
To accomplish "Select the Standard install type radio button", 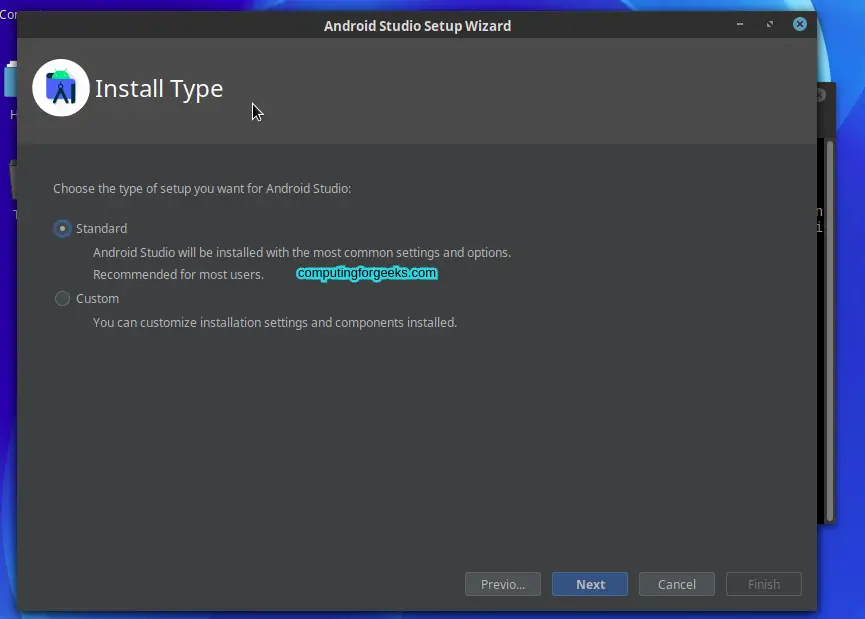I will 62,228.
